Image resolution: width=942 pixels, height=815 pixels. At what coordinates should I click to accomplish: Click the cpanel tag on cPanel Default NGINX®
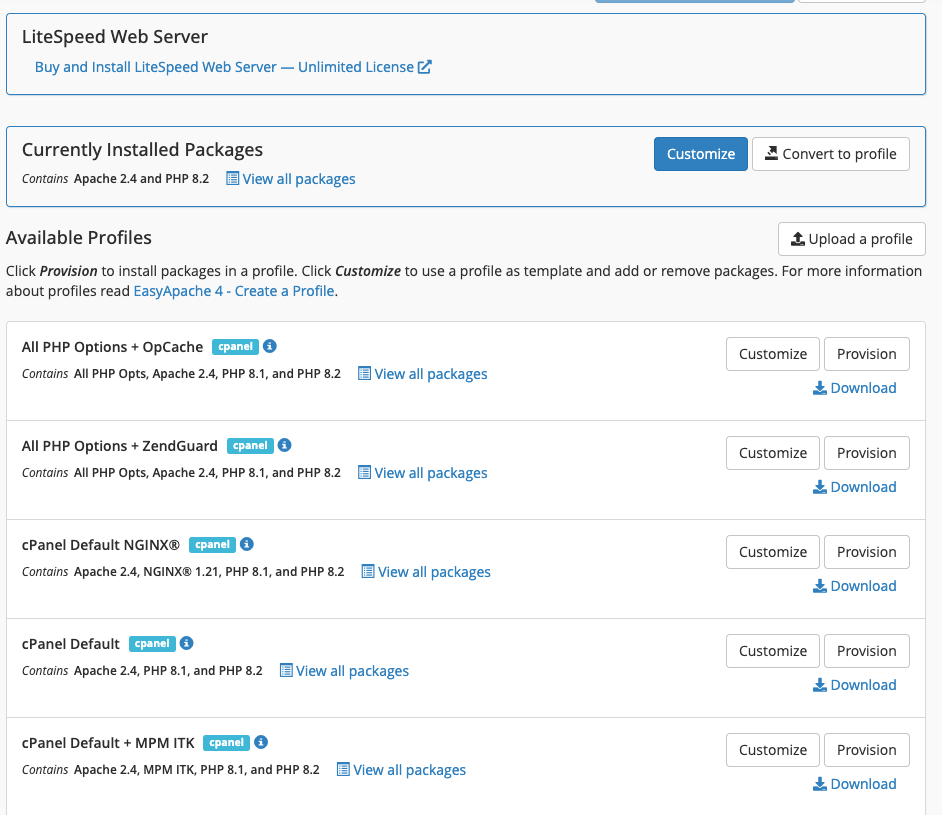coord(212,545)
